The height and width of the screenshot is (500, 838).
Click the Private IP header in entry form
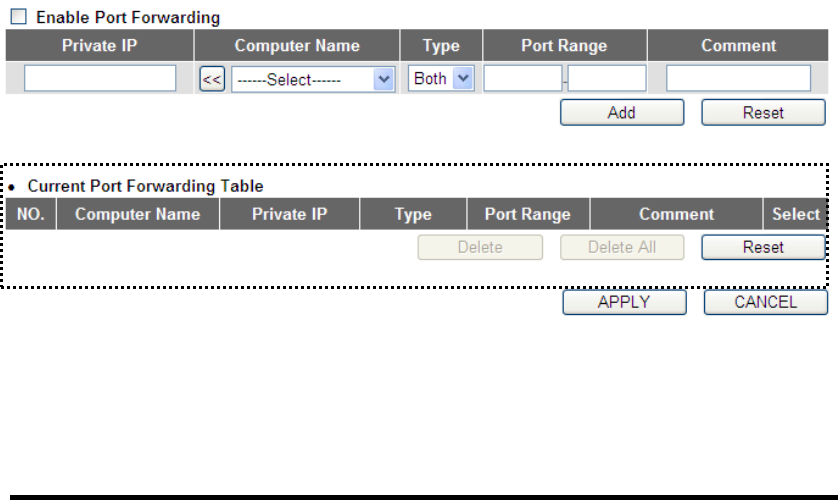click(99, 45)
